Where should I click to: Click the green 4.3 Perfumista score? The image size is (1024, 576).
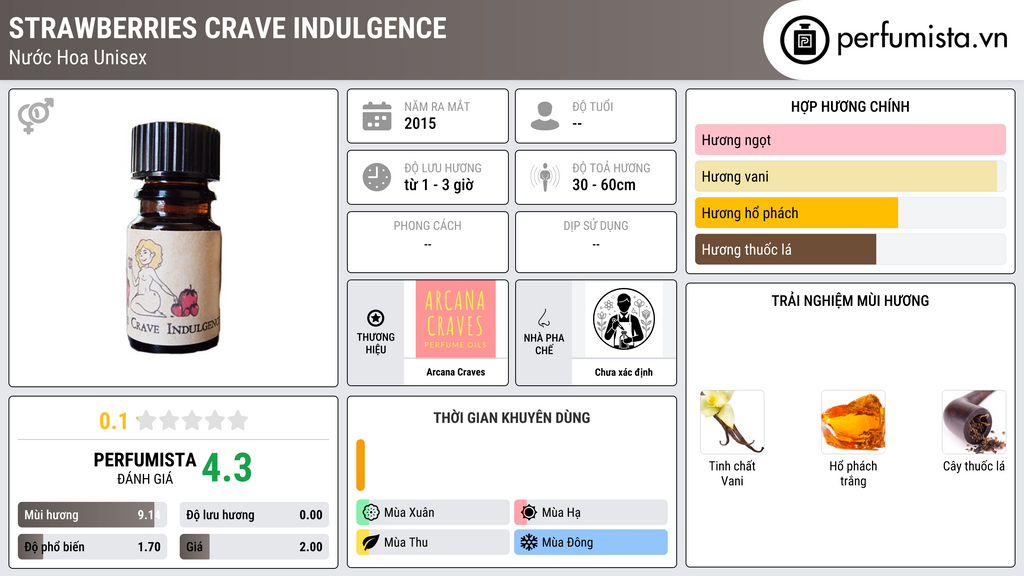point(227,468)
